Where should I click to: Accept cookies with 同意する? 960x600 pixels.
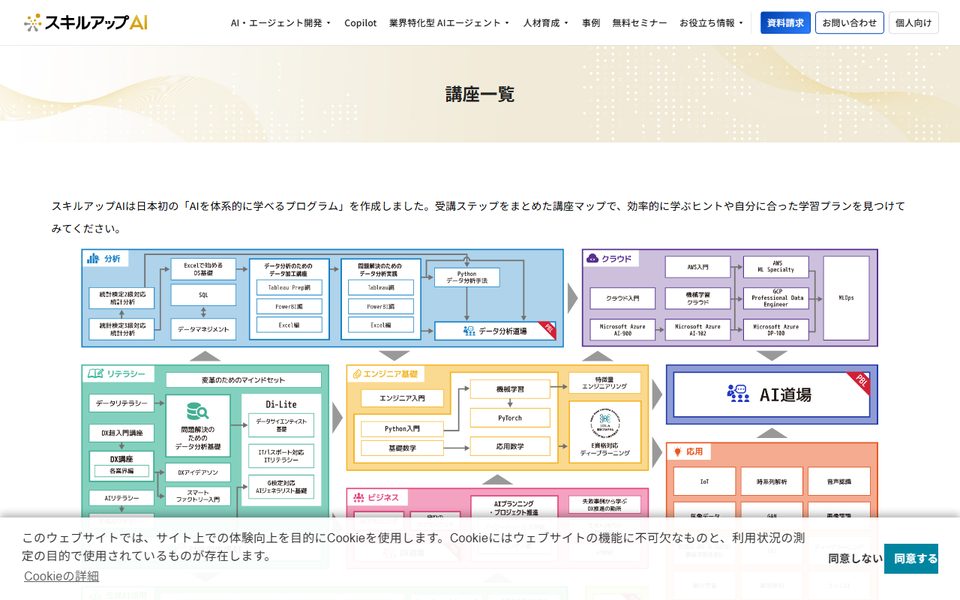pyautogui.click(x=911, y=558)
